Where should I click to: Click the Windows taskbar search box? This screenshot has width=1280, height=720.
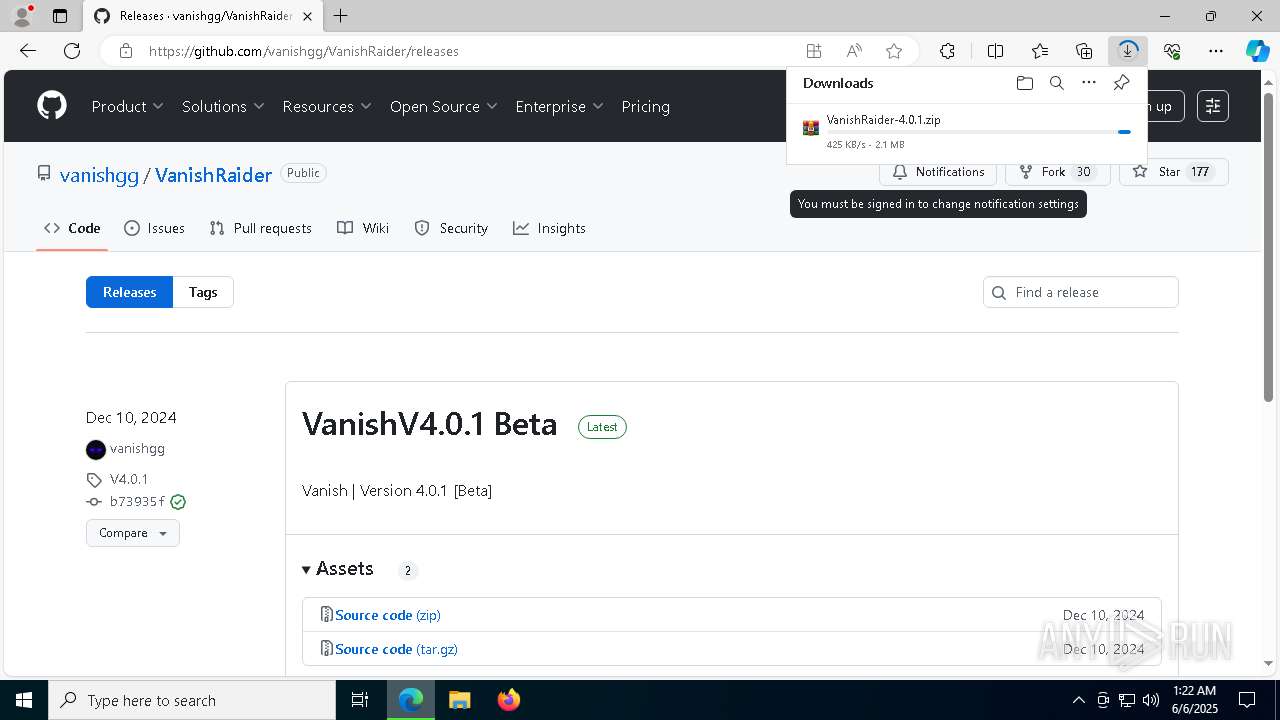pos(192,700)
